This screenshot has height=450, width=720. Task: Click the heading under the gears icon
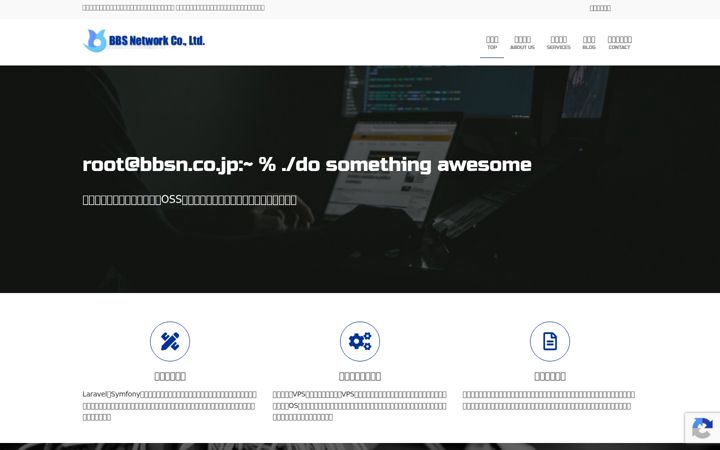pyautogui.click(x=360, y=376)
